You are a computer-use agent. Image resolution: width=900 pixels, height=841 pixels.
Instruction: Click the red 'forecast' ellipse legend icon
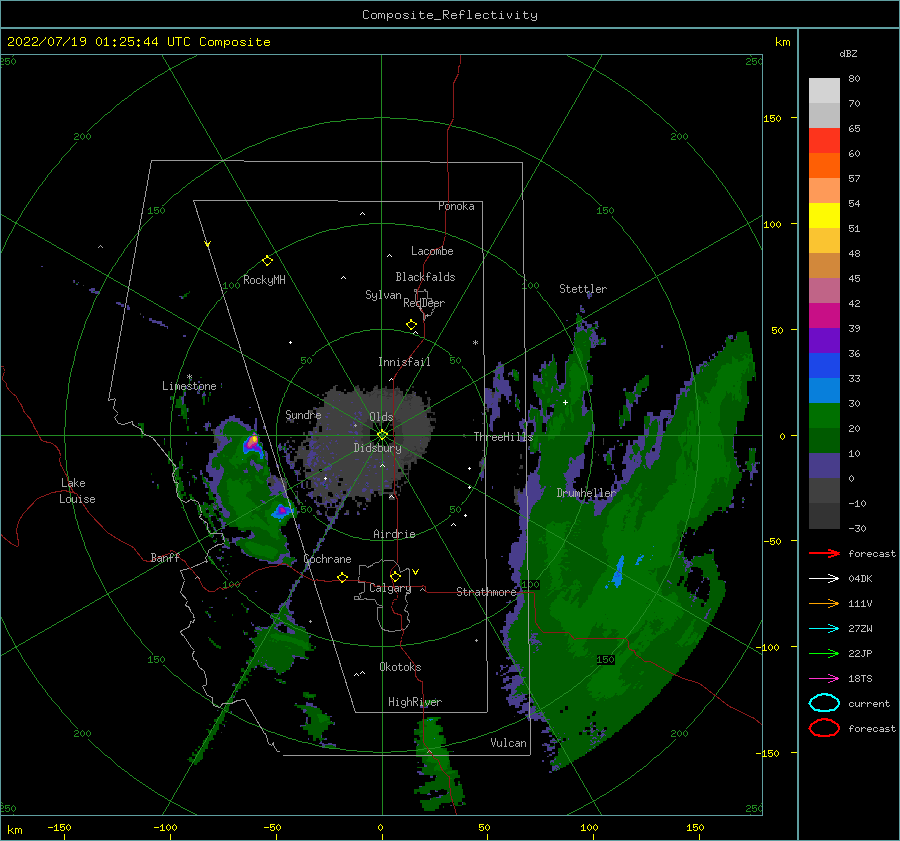(x=824, y=728)
